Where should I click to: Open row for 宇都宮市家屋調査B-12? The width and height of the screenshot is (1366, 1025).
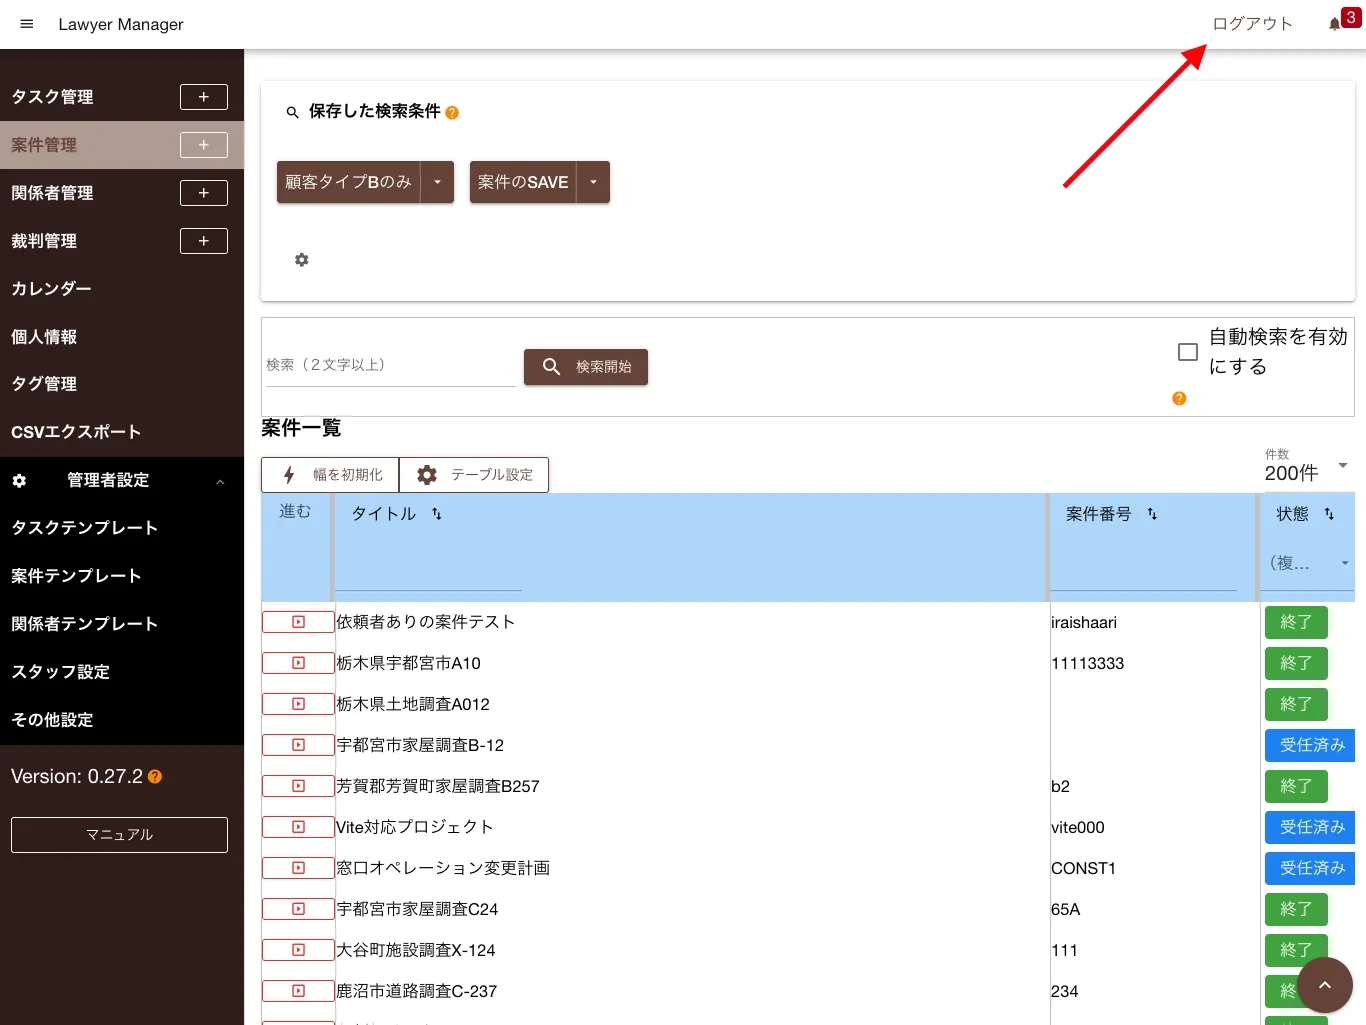[x=298, y=745]
